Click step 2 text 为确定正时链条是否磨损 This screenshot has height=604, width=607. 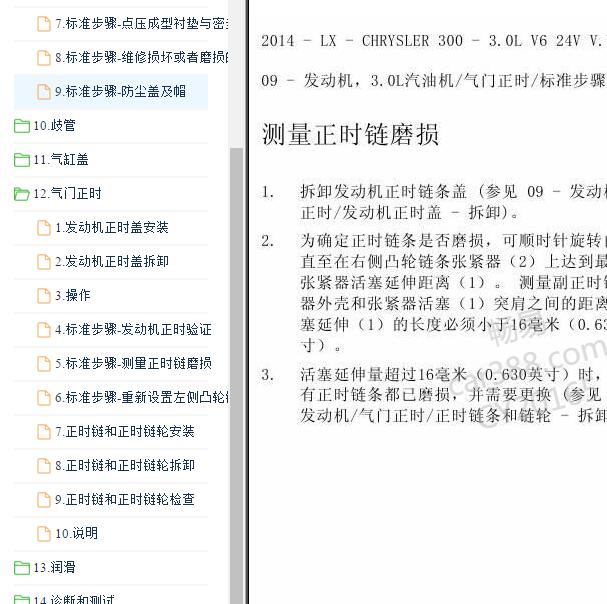[x=453, y=293]
